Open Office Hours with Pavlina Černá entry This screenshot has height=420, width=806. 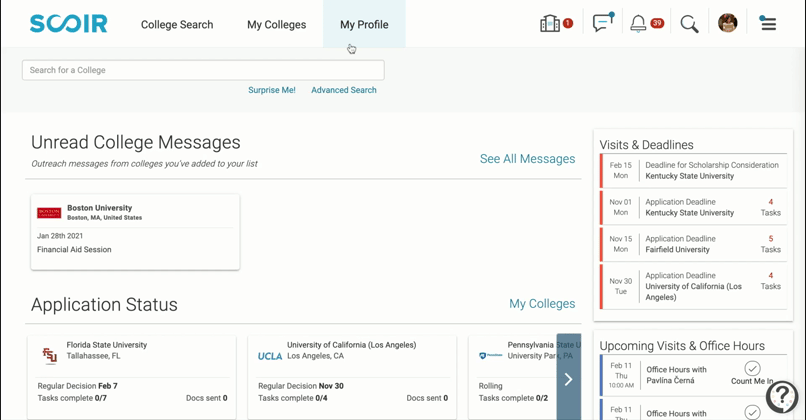pyautogui.click(x=693, y=375)
